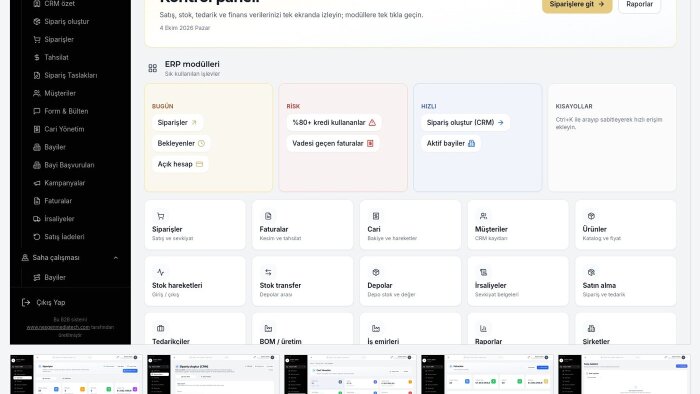Click the Ürünler module box icon

click(591, 216)
